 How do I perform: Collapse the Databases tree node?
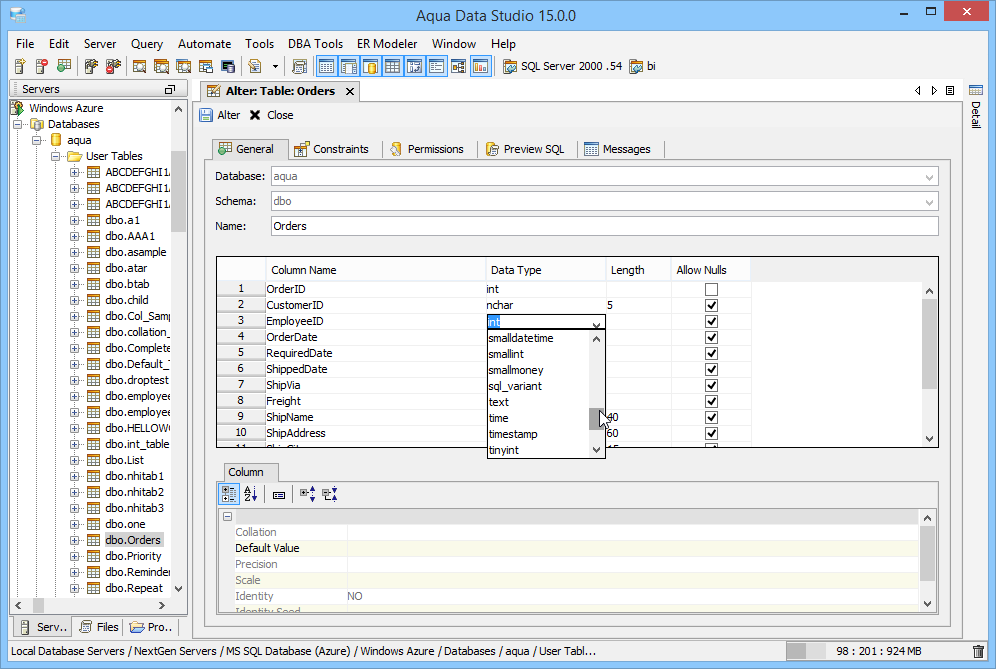[x=18, y=124]
